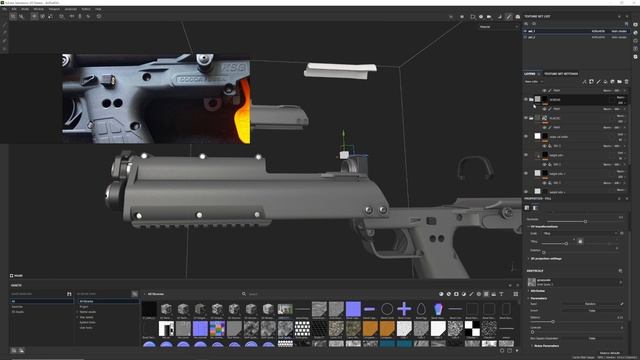Image resolution: width=640 pixels, height=360 pixels.
Task: Adjust the slider at top of Properties panel
Action: coord(585,221)
